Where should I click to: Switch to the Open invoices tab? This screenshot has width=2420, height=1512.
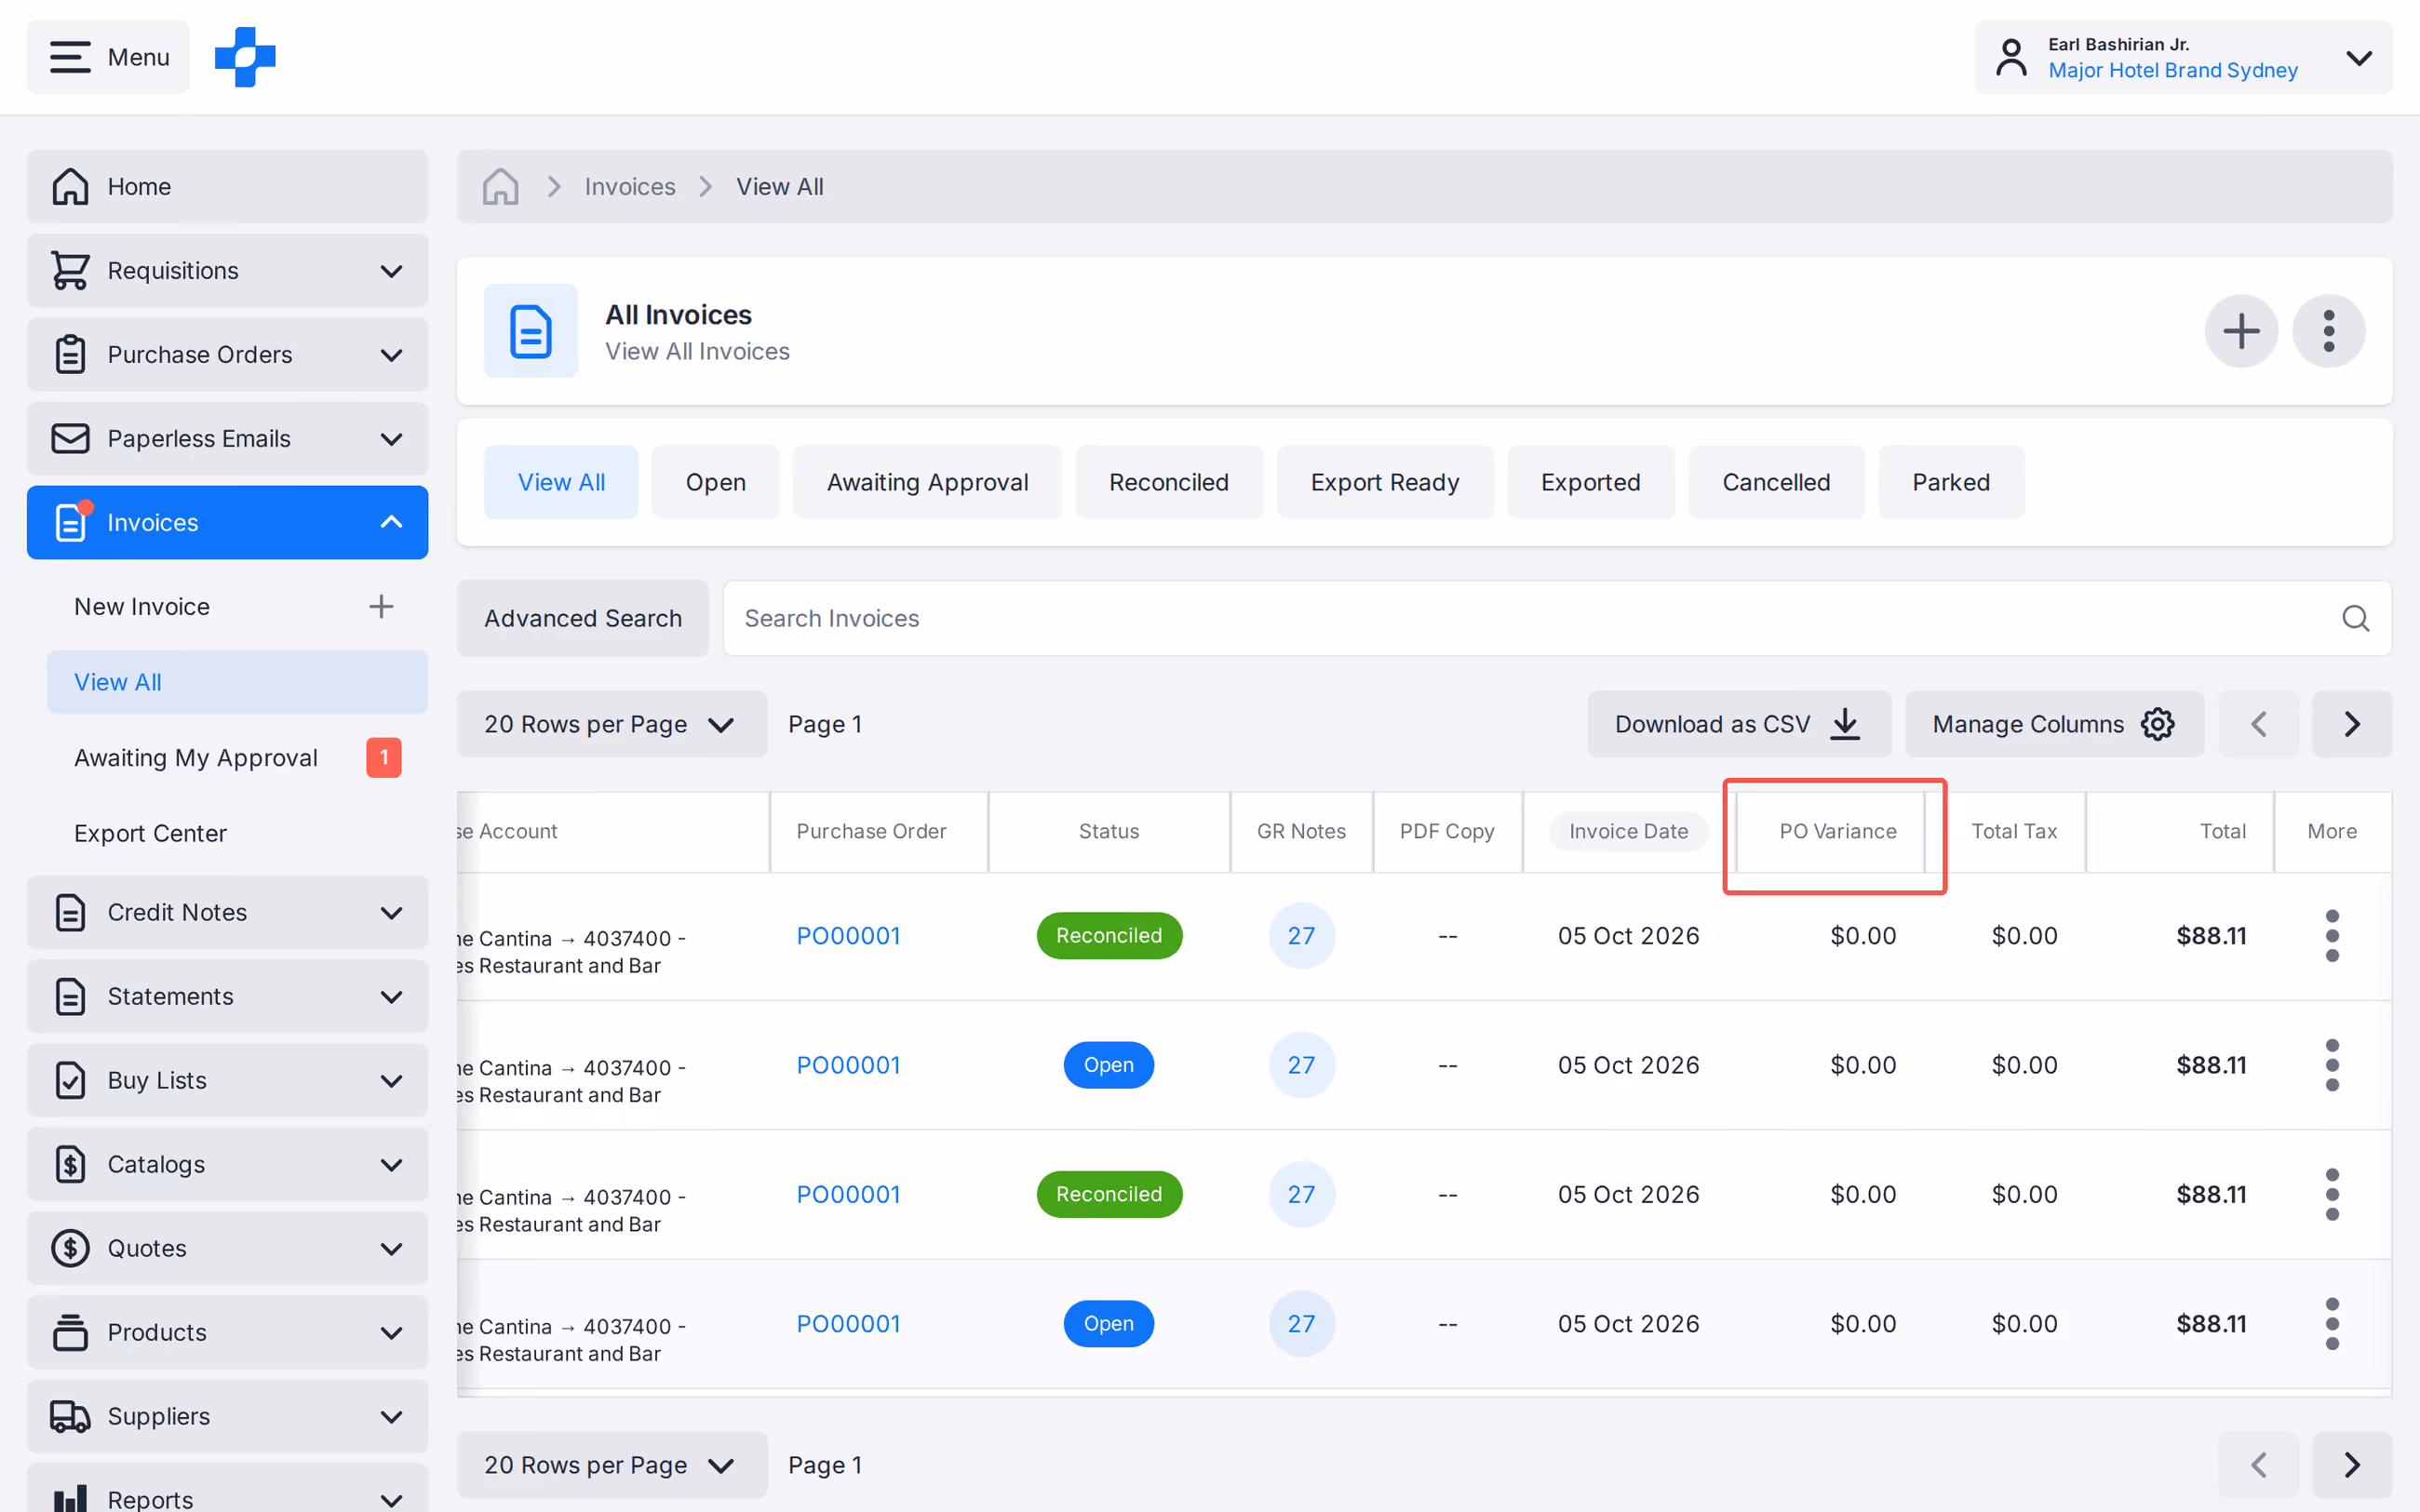click(715, 482)
